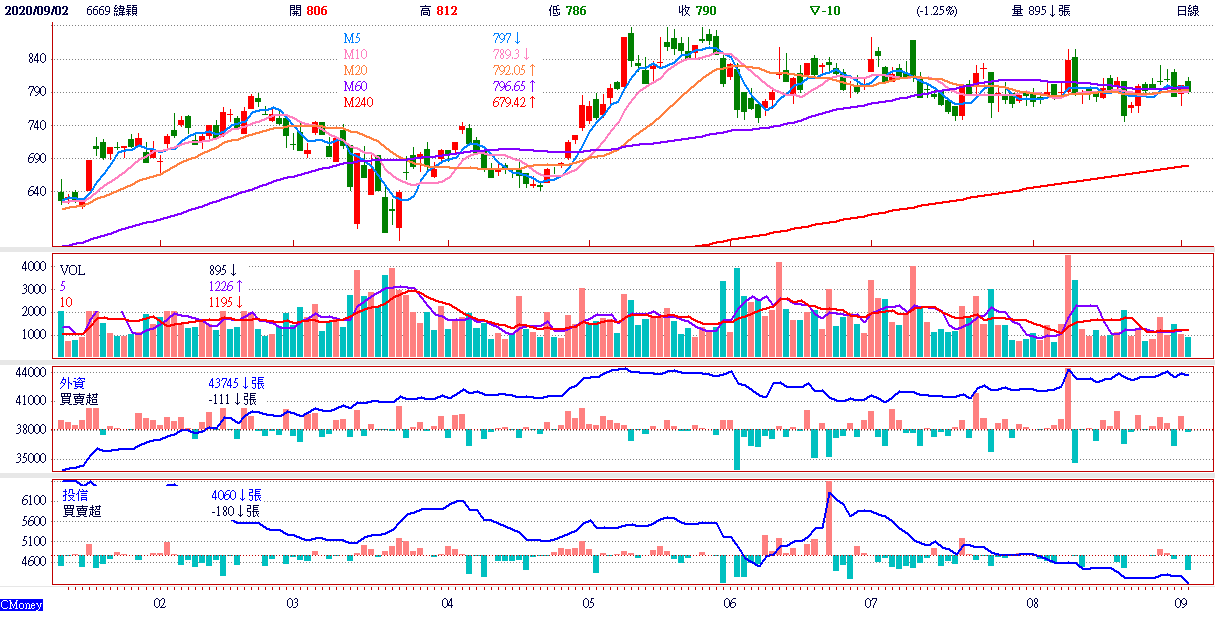Click the 08 month marker on timeline

coord(1032,604)
